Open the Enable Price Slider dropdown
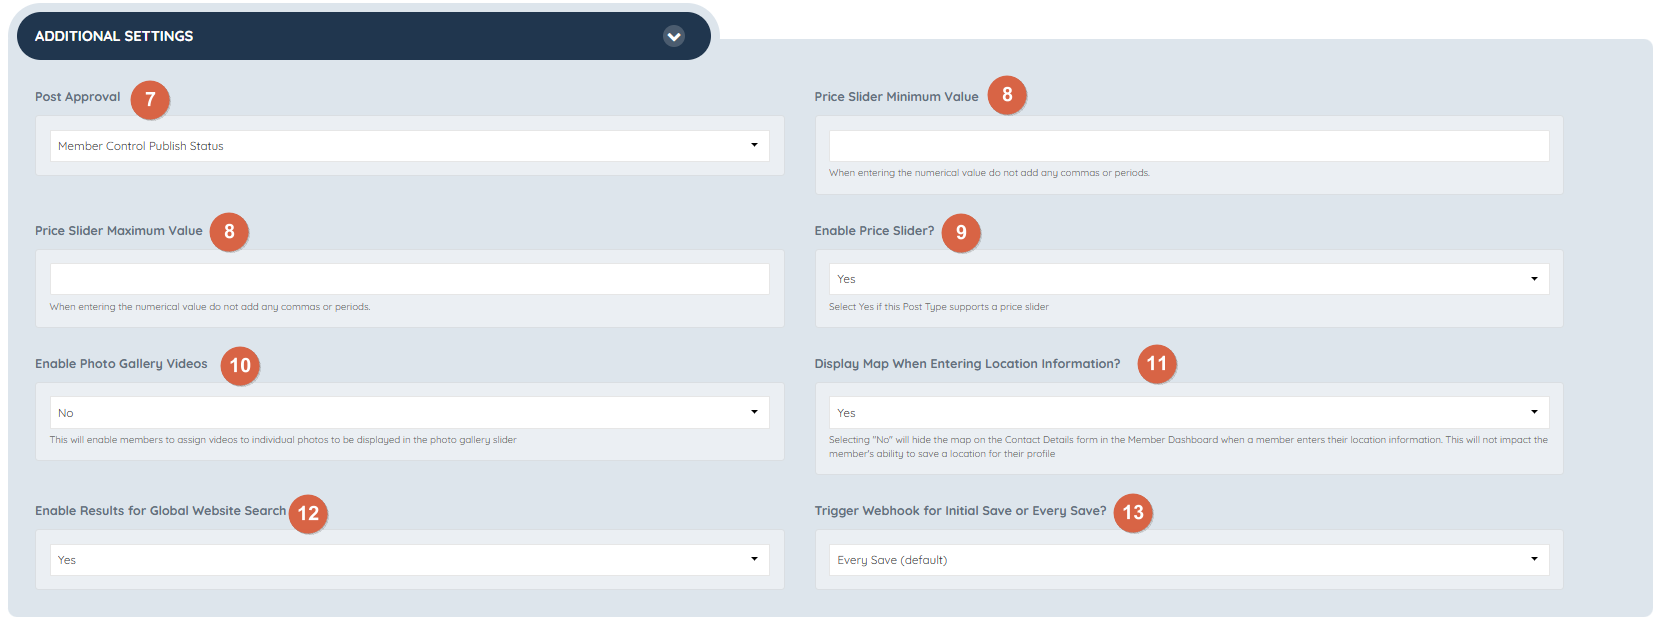 (1189, 279)
